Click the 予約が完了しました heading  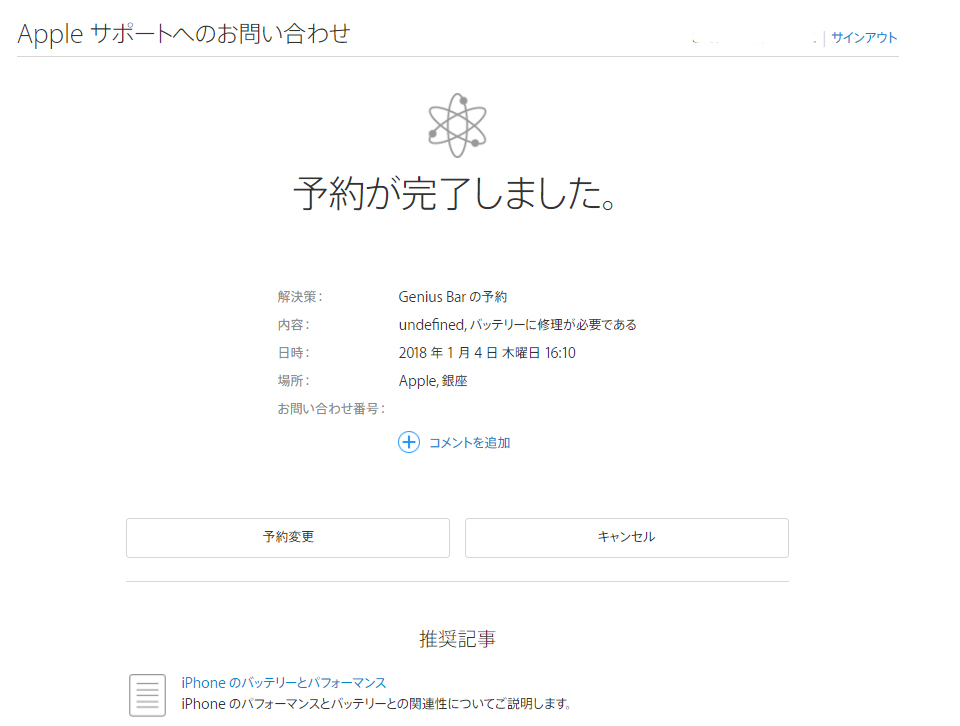point(454,193)
